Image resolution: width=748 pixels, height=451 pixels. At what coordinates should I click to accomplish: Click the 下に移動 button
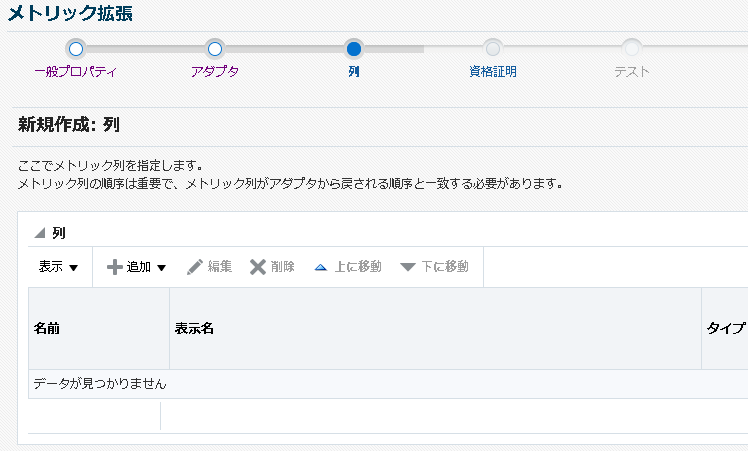pos(435,267)
